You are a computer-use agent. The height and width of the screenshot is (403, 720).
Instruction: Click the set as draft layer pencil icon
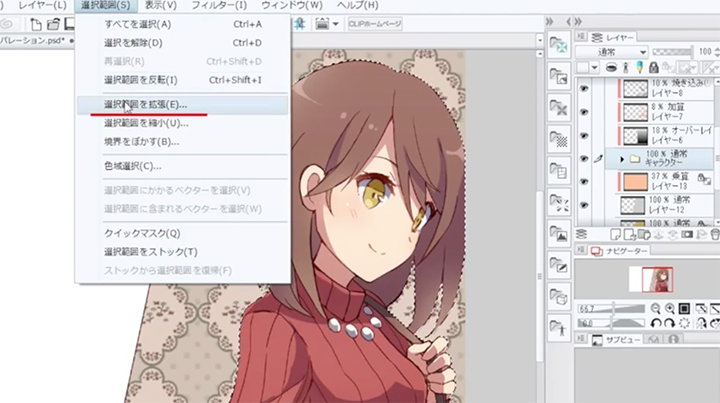[639, 68]
